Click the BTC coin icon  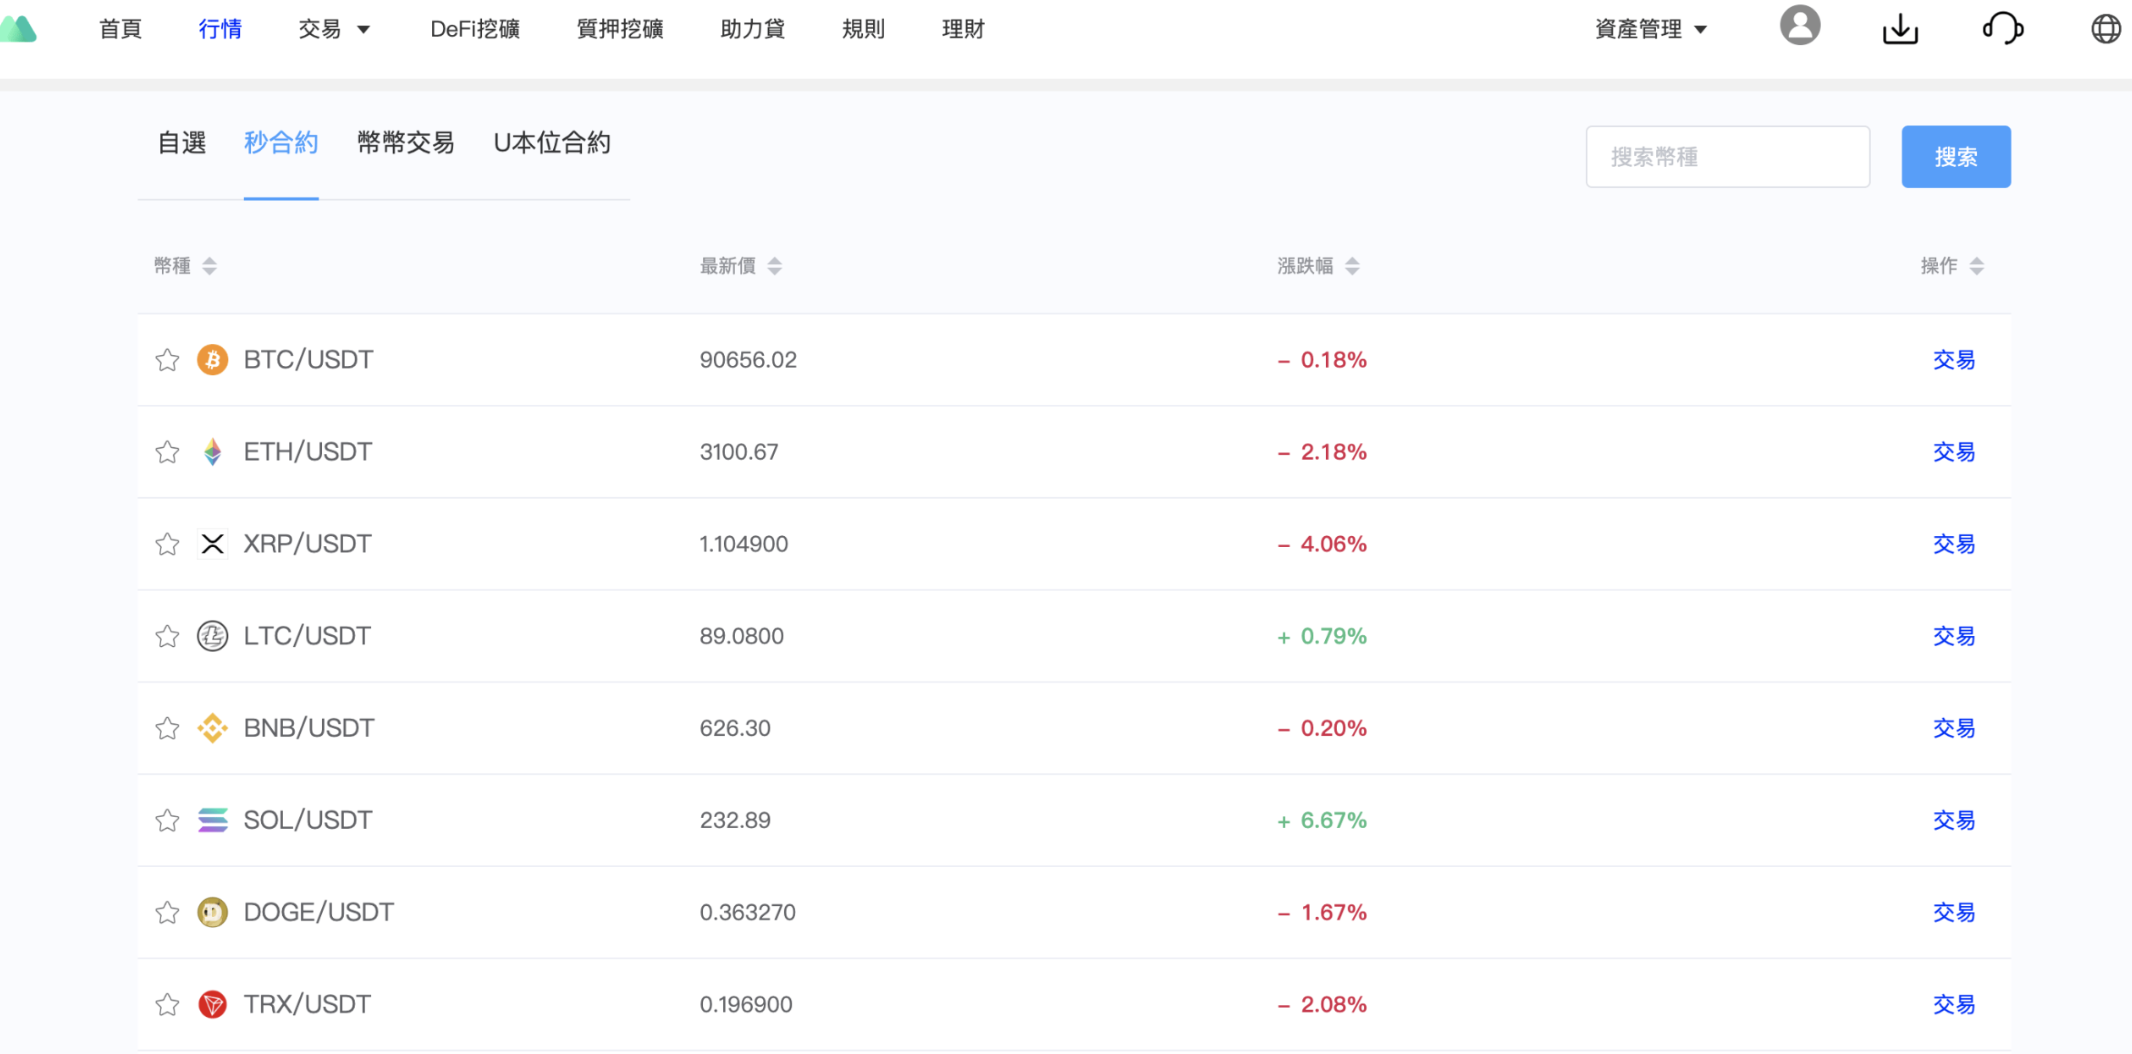pyautogui.click(x=212, y=359)
